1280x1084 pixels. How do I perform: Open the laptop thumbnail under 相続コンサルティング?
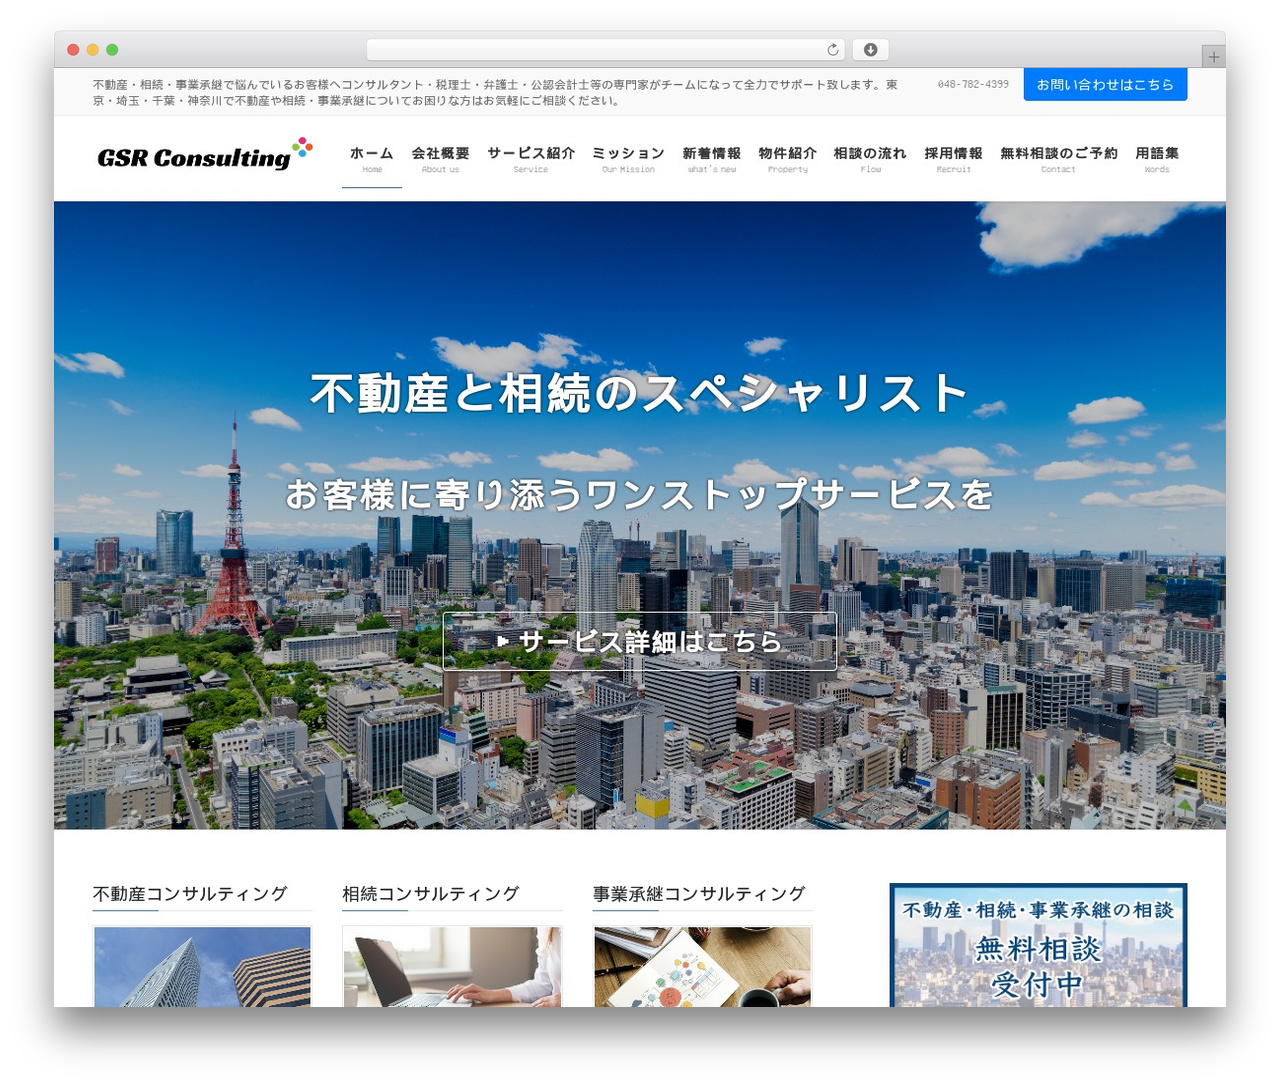click(452, 966)
